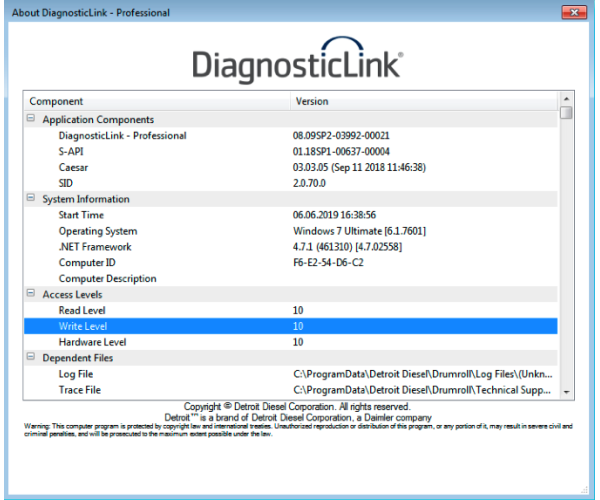Click the Hardware Level value 10

pyautogui.click(x=298, y=342)
